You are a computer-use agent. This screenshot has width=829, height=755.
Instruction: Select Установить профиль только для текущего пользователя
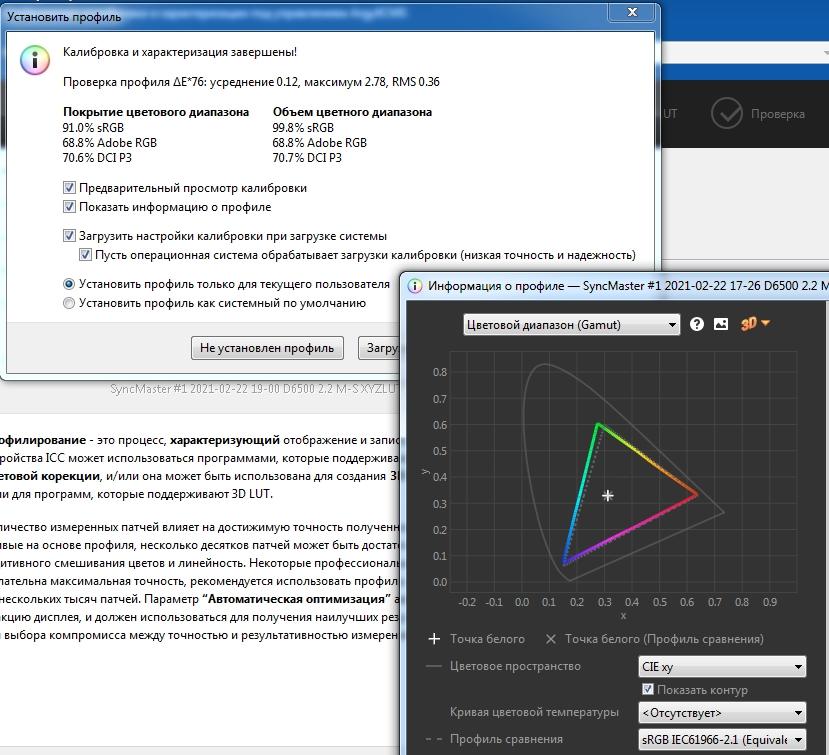69,284
